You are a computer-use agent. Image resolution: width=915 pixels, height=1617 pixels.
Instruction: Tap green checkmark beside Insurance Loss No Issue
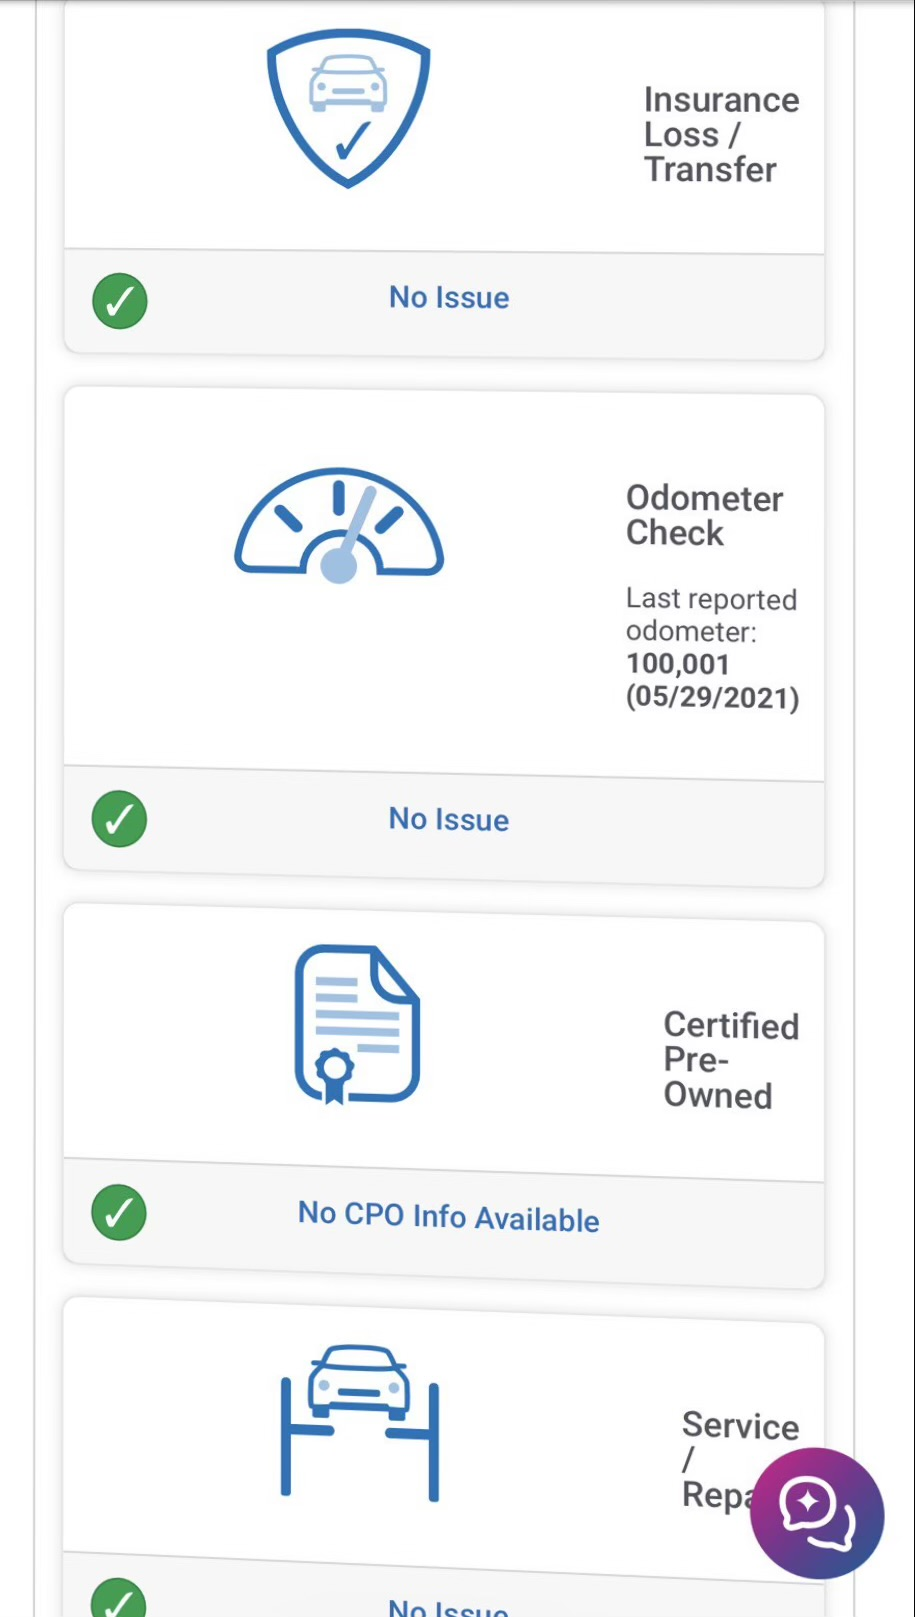(x=120, y=301)
